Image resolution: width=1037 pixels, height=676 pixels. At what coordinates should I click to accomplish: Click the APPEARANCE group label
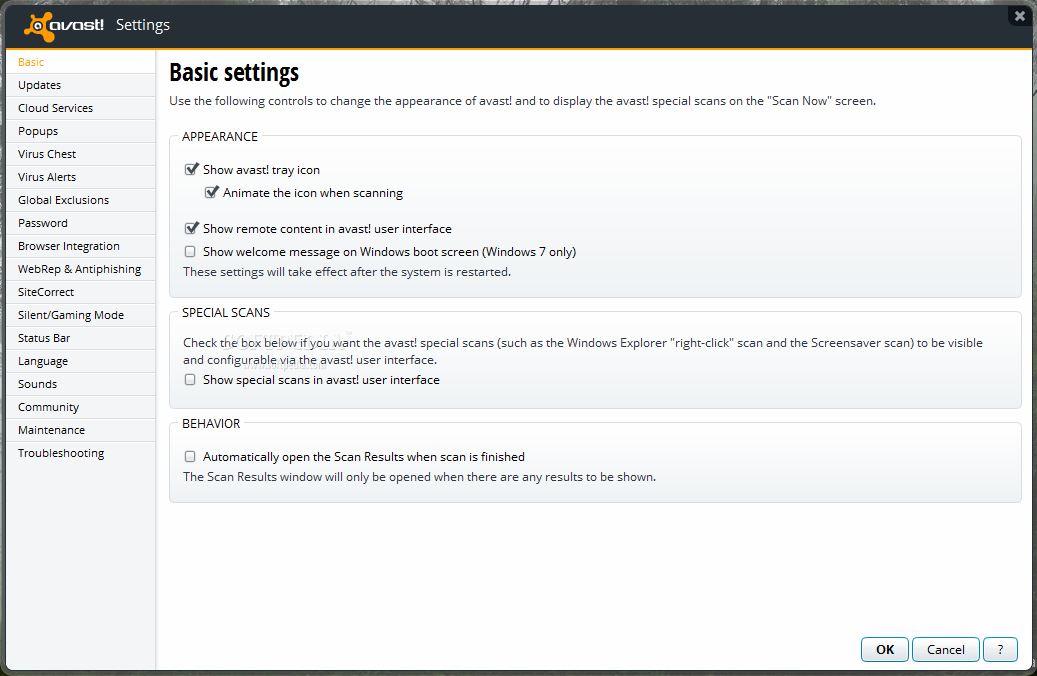point(220,137)
